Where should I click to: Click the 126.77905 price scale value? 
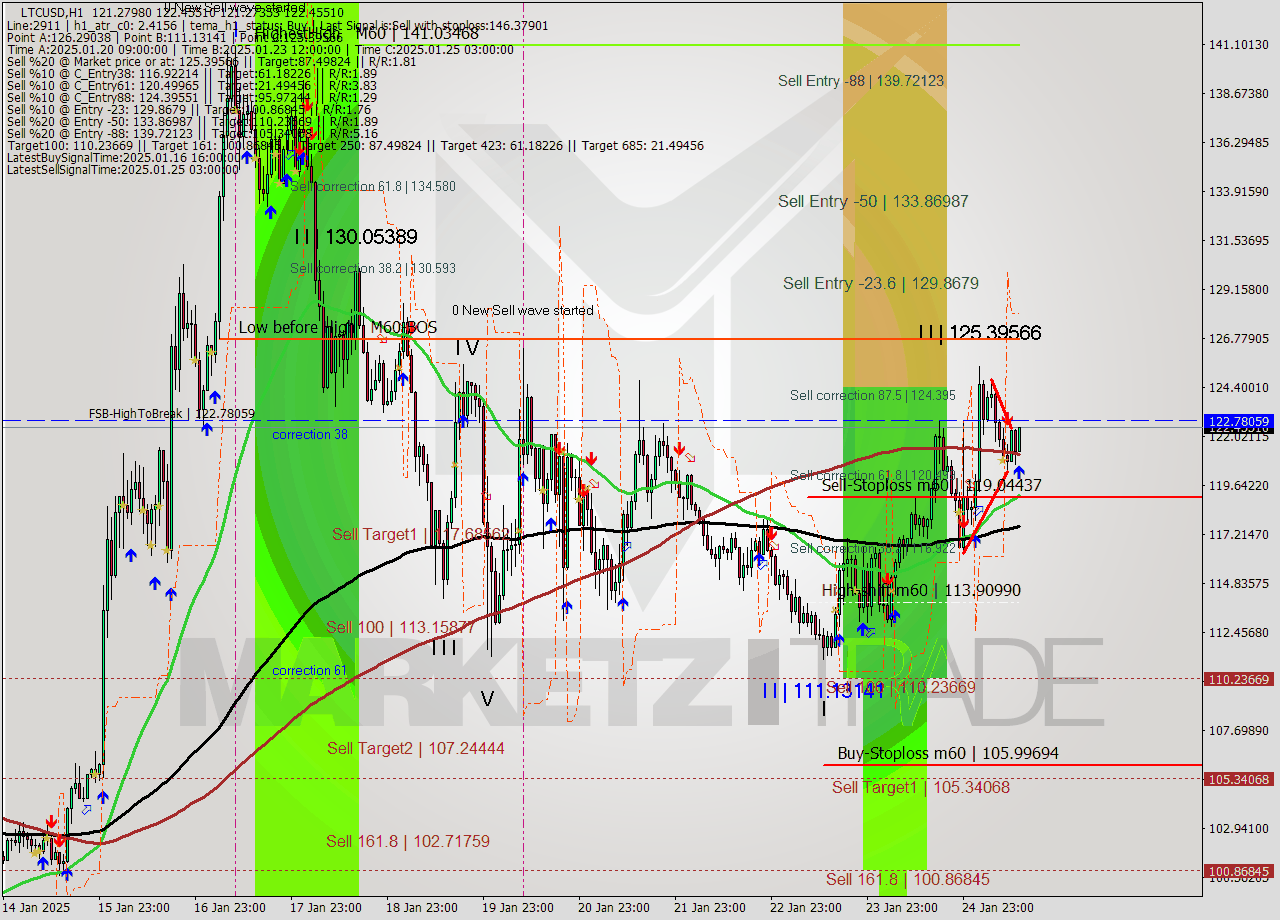point(1239,339)
